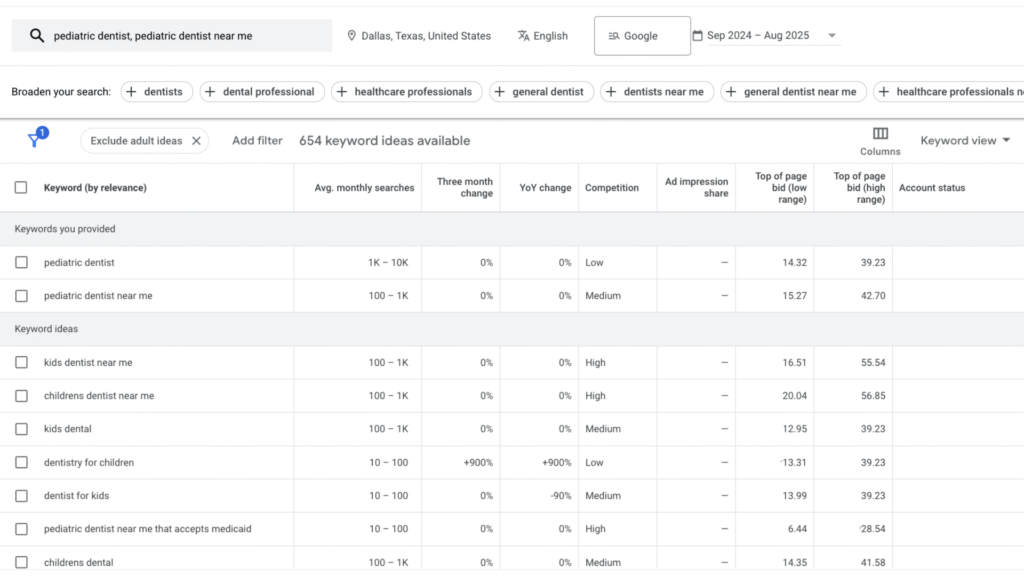Click the language translate icon

[523, 36]
